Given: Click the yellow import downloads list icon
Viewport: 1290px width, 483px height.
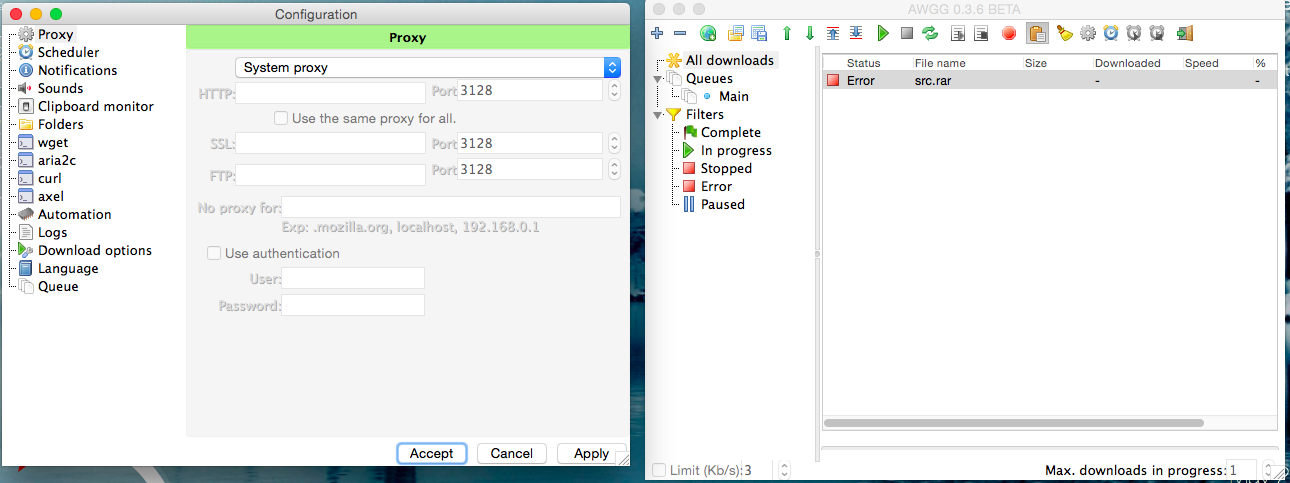Looking at the screenshot, I should (x=736, y=33).
